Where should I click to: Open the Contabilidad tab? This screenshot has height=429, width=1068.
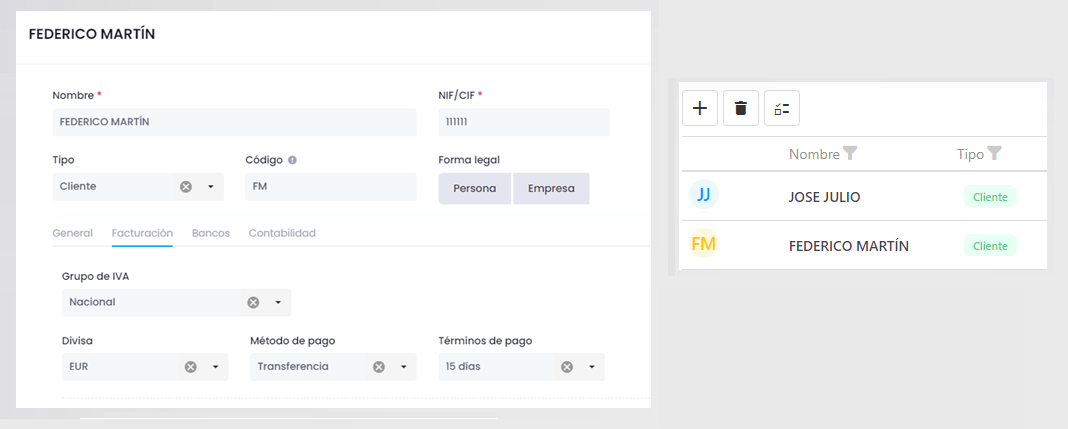pyautogui.click(x=282, y=233)
